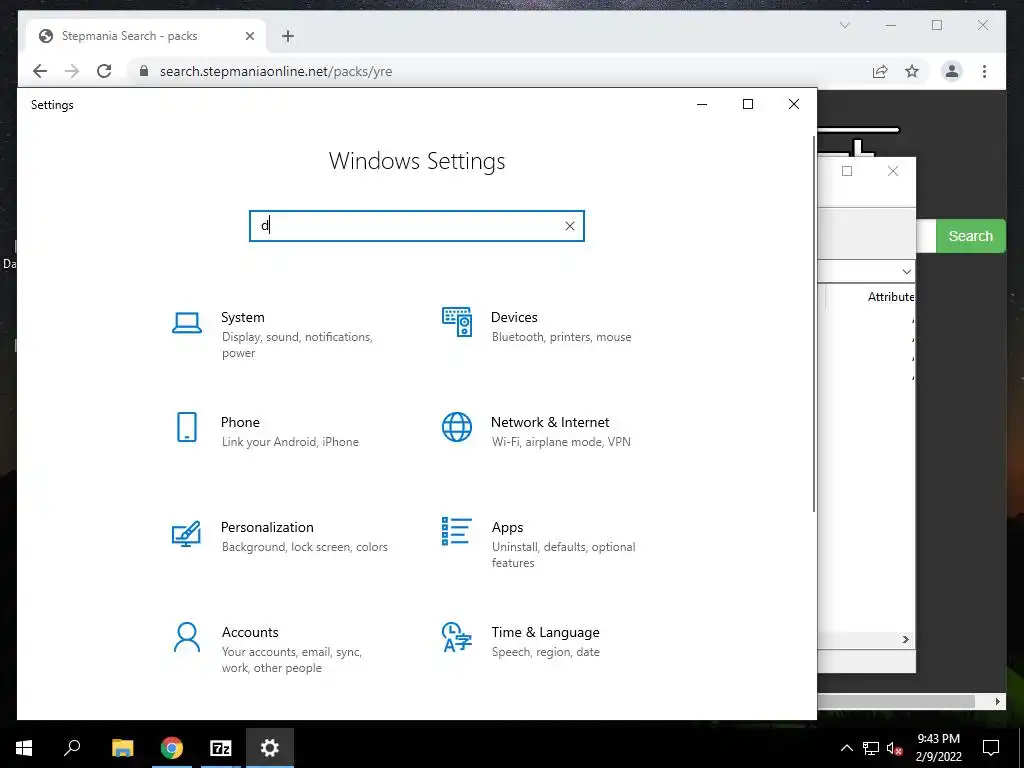The image size is (1024, 768).
Task: Open the tab search chevron in Chrome
Action: pos(844,25)
